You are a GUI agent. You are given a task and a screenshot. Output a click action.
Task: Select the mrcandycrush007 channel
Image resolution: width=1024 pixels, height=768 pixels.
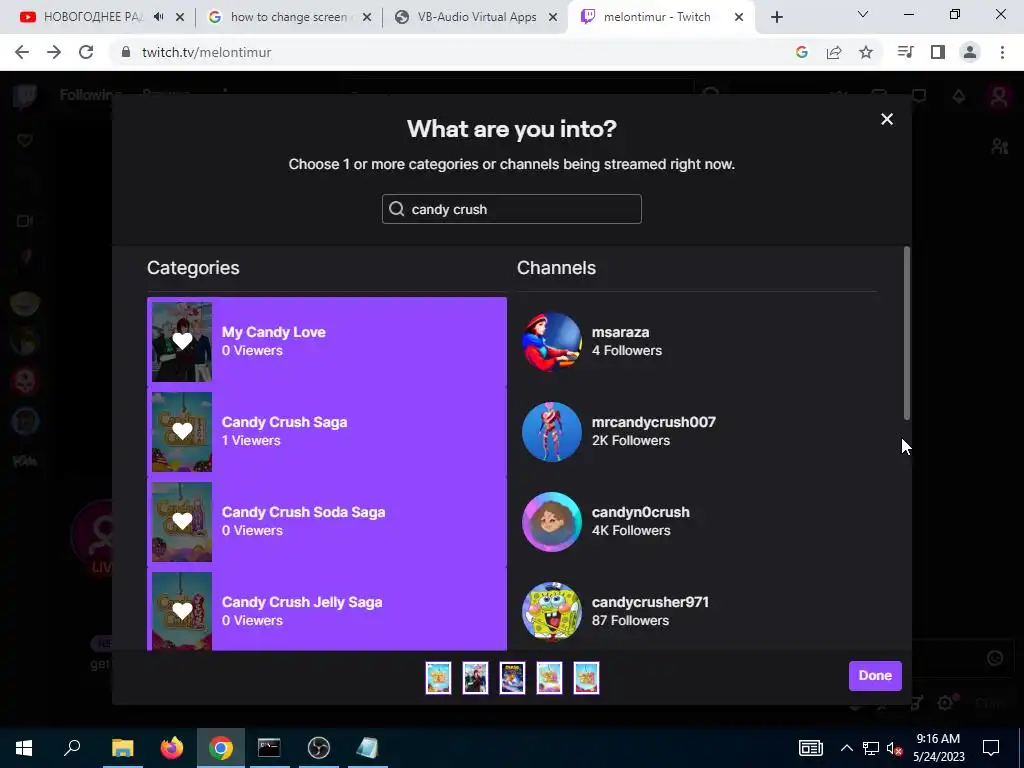click(x=697, y=432)
